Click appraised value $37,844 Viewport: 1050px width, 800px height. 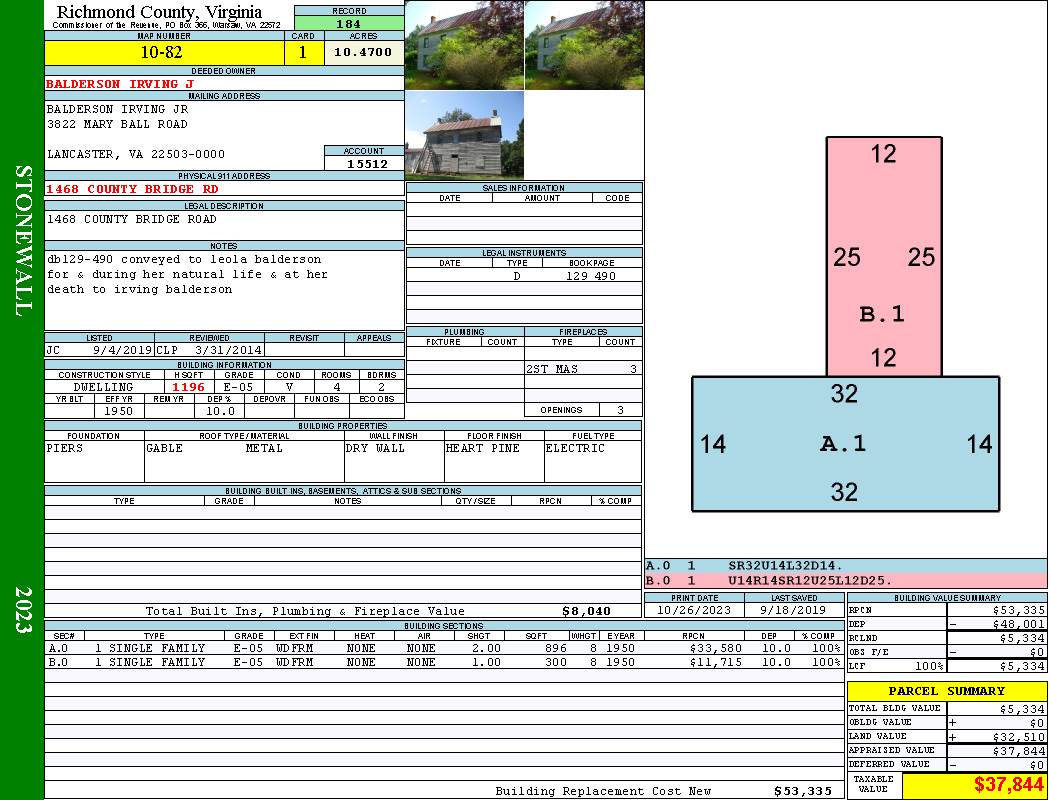(1019, 750)
